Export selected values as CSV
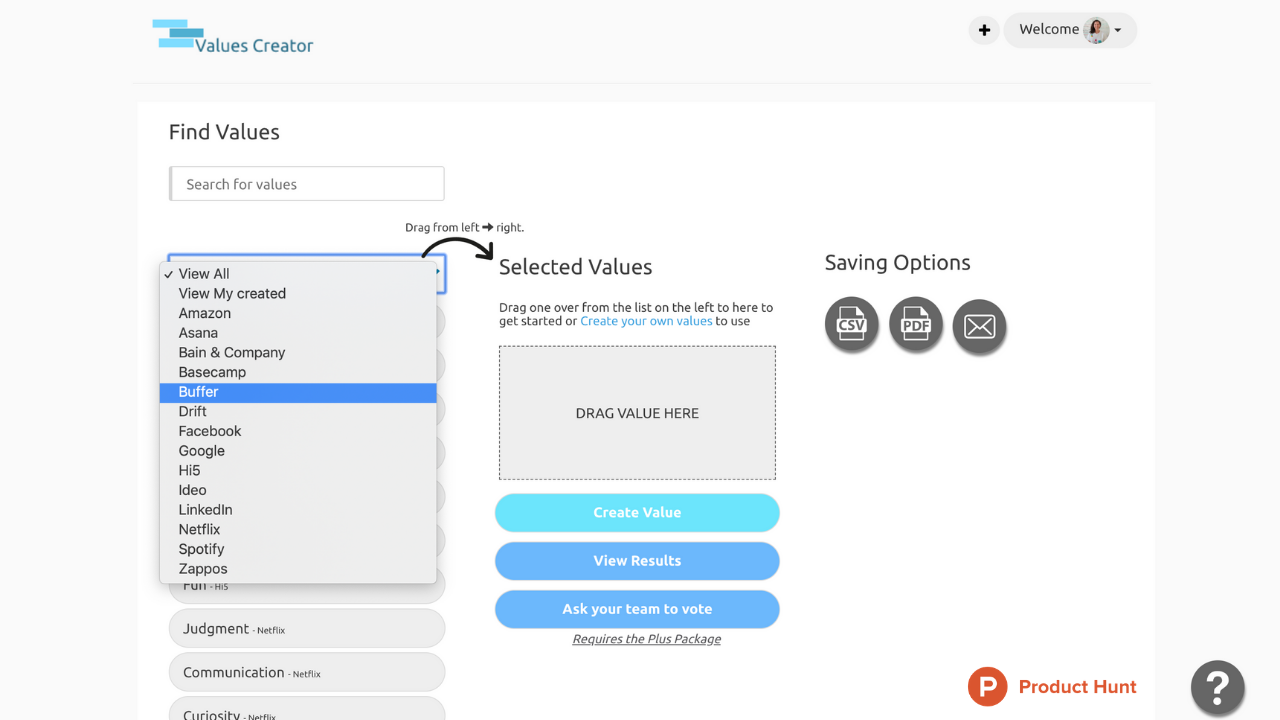The height and width of the screenshot is (720, 1280). (x=851, y=324)
